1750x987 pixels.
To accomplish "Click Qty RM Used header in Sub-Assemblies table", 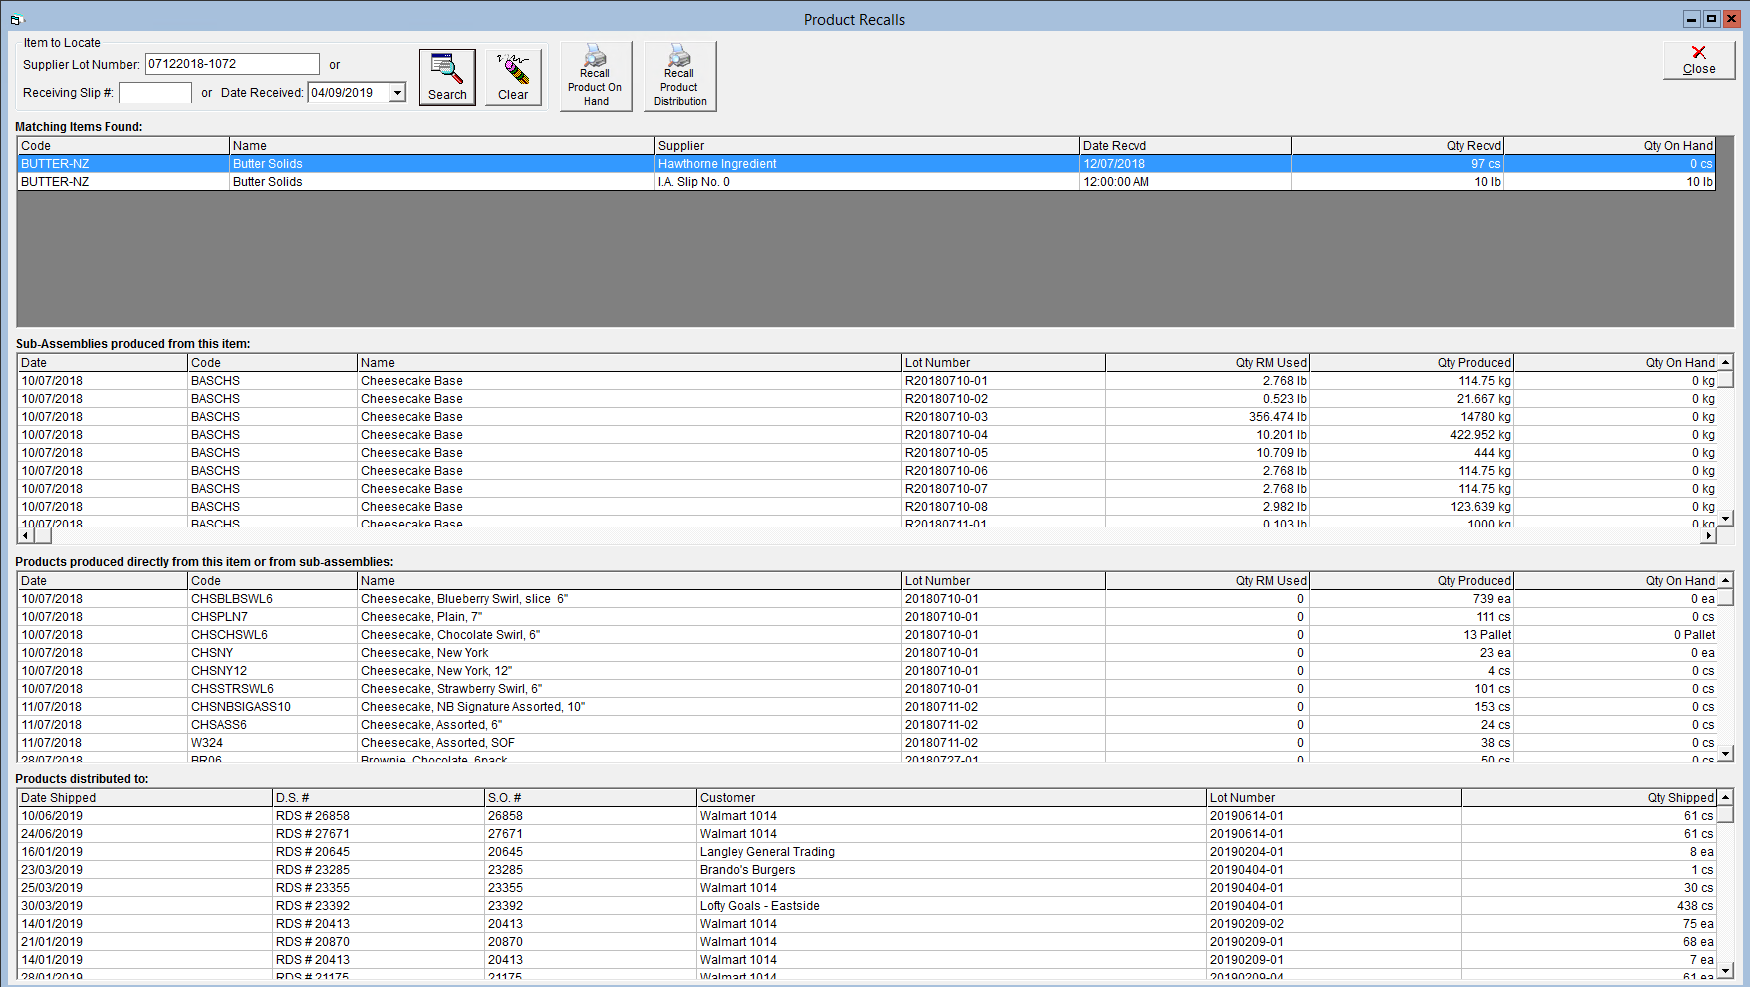I will click(x=1207, y=363).
